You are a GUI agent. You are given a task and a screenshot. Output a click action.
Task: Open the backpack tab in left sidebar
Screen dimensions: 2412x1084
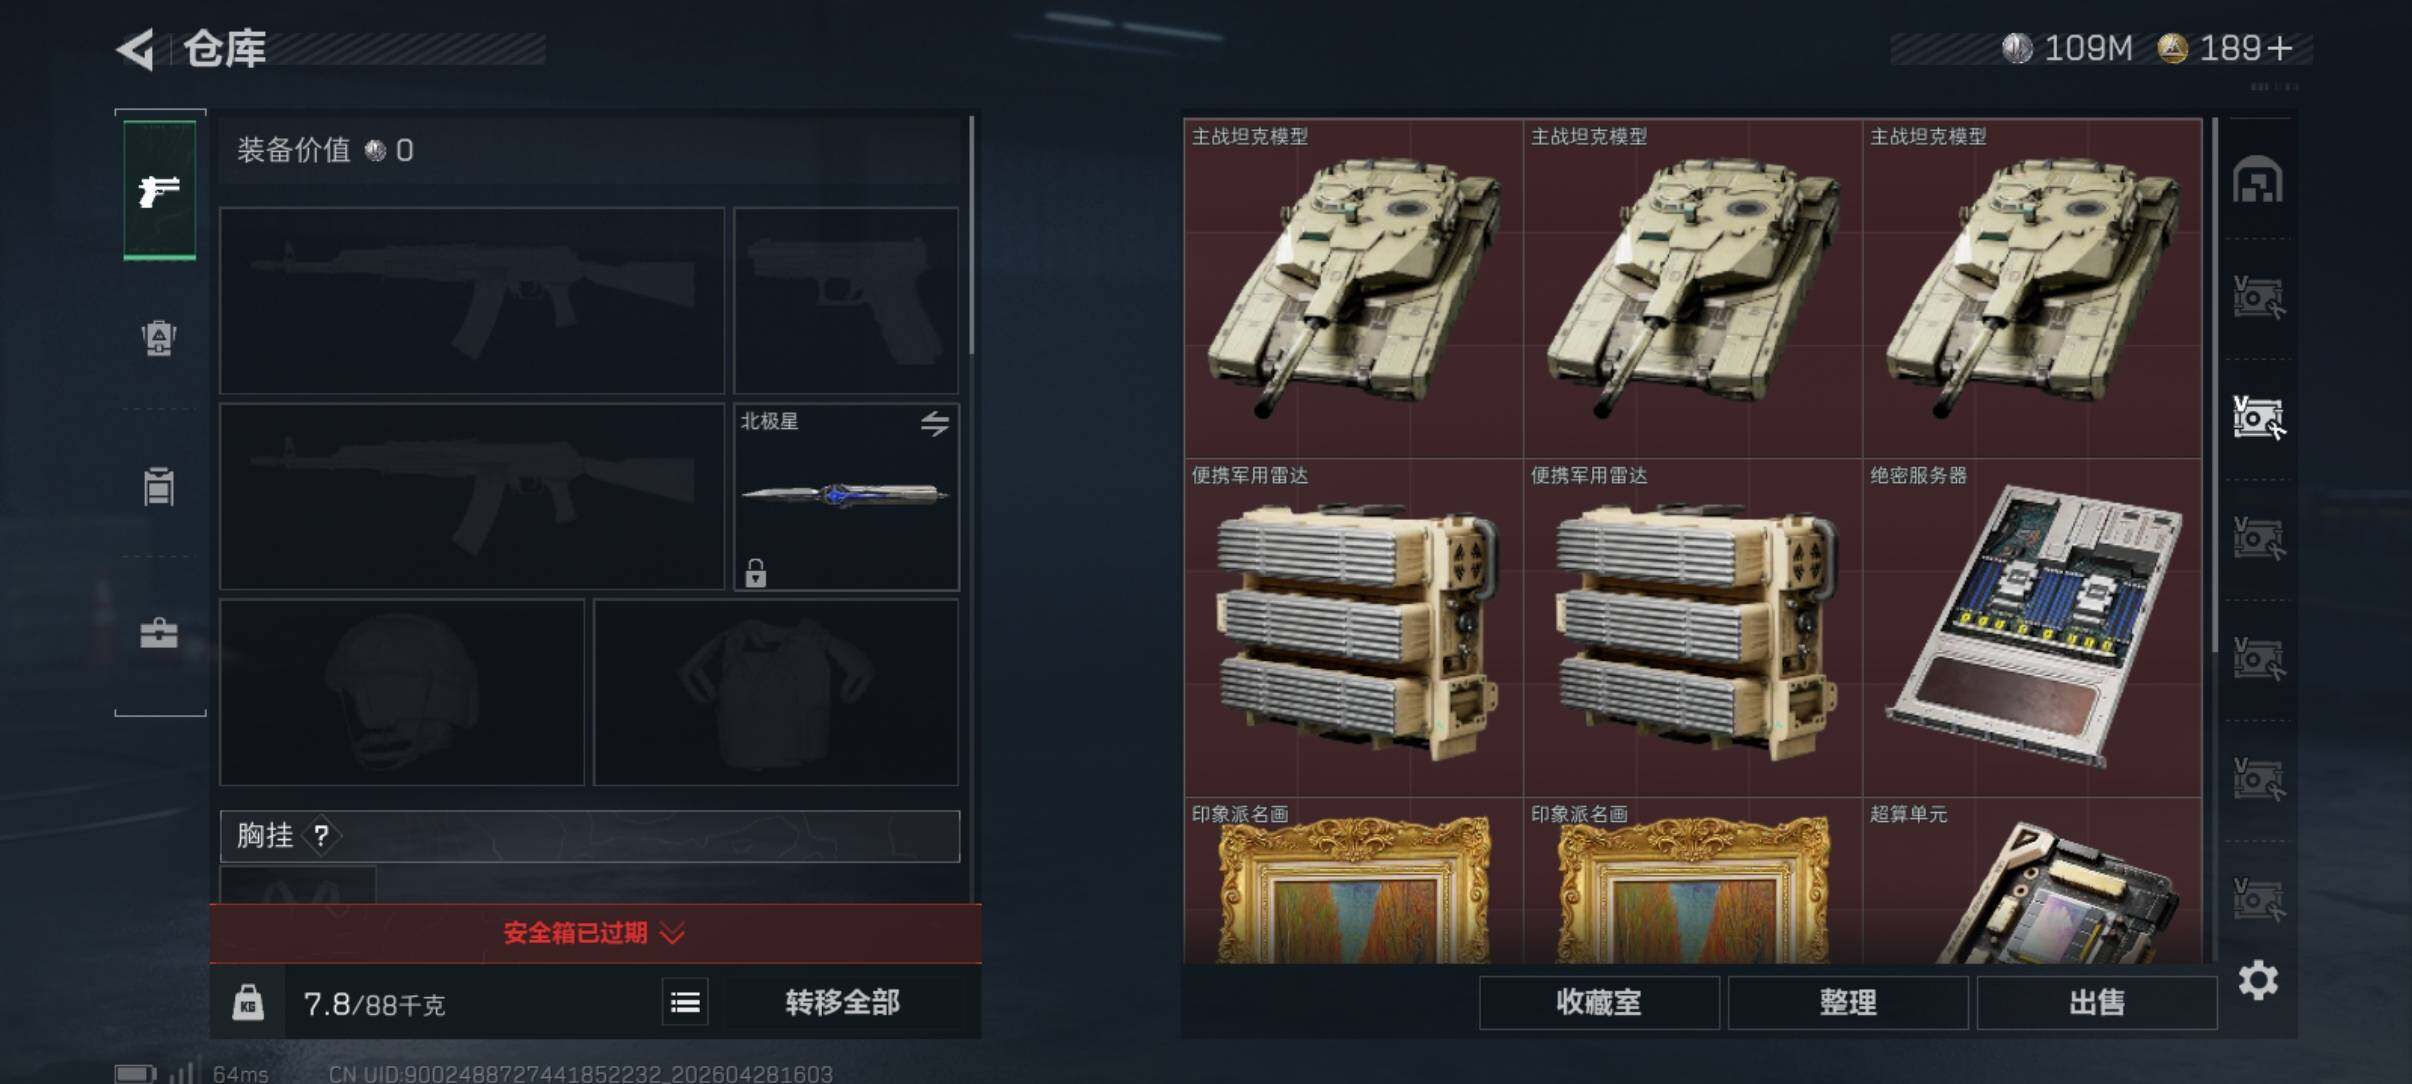(x=159, y=337)
